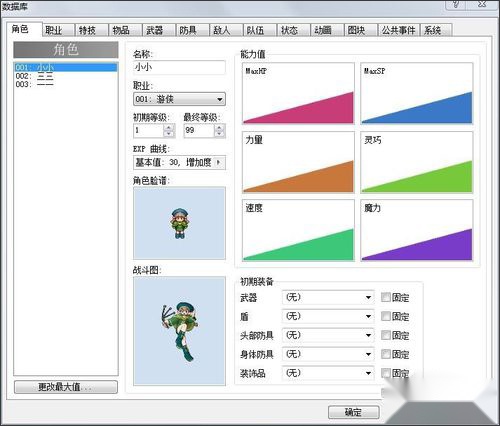The image size is (500, 426).
Task: Select the 角色 tab
Action: (24, 29)
